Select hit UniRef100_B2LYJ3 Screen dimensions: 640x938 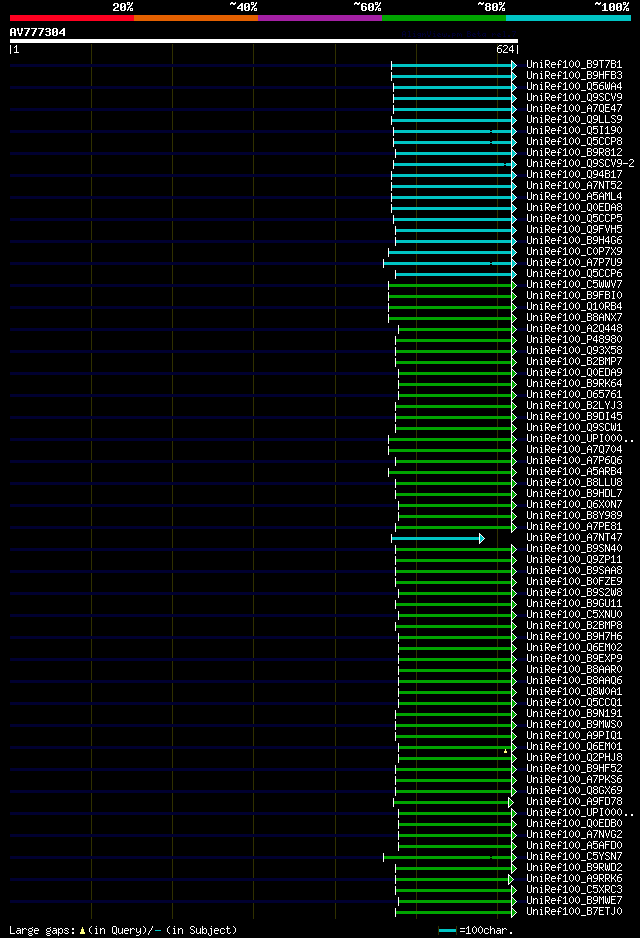coord(574,406)
